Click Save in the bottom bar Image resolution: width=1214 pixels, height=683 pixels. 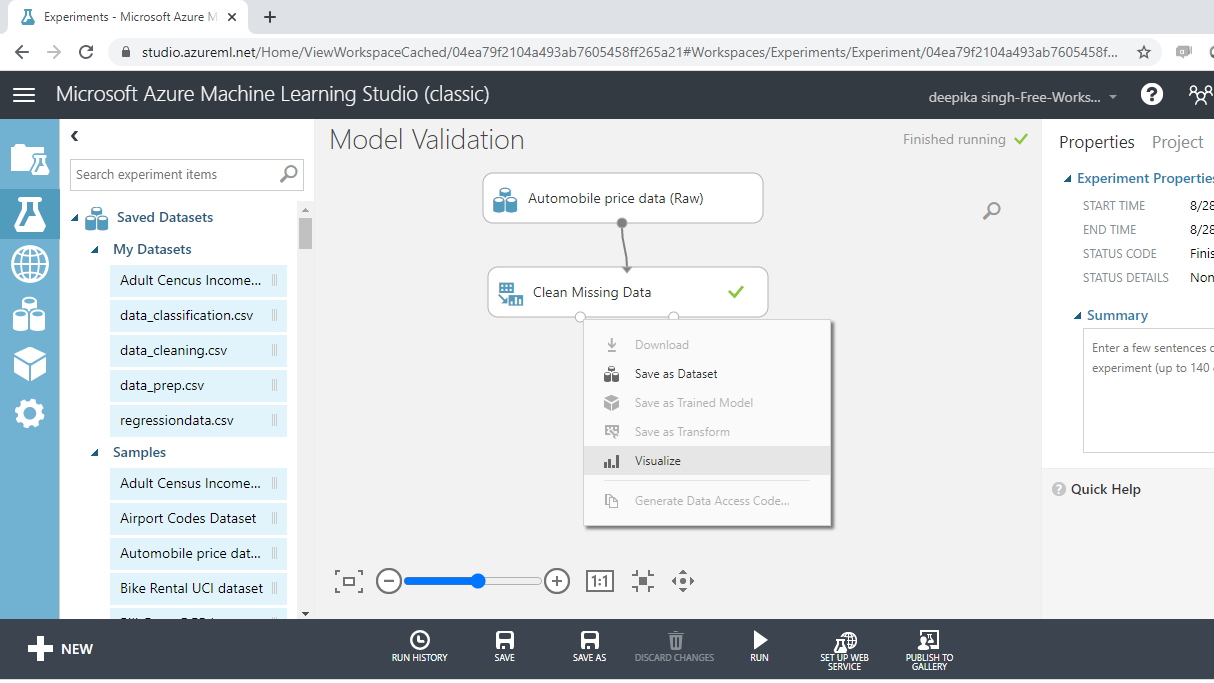pos(505,646)
